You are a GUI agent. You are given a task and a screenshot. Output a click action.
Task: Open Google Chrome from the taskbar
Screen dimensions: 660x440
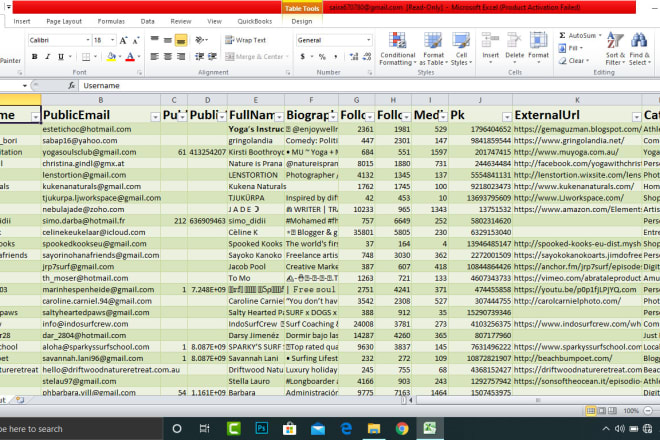[x=402, y=429]
